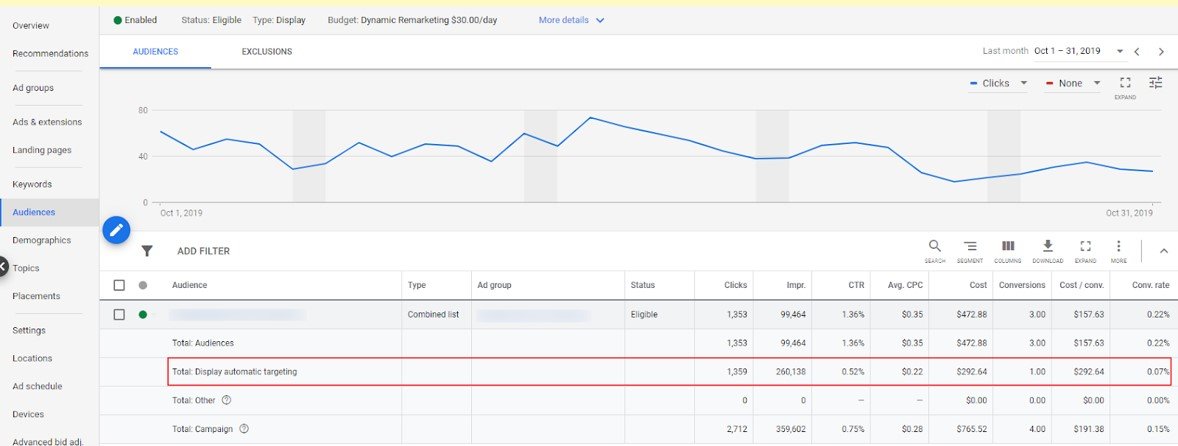Open the table Search tool

(935, 250)
